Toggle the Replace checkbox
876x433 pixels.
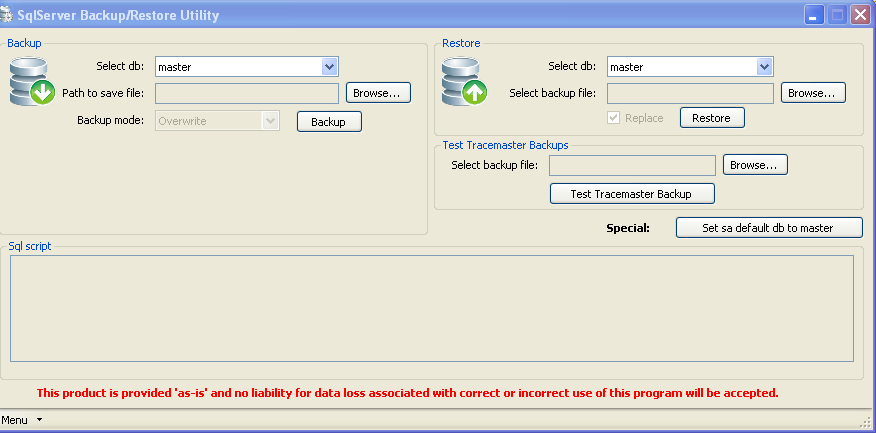pos(613,118)
